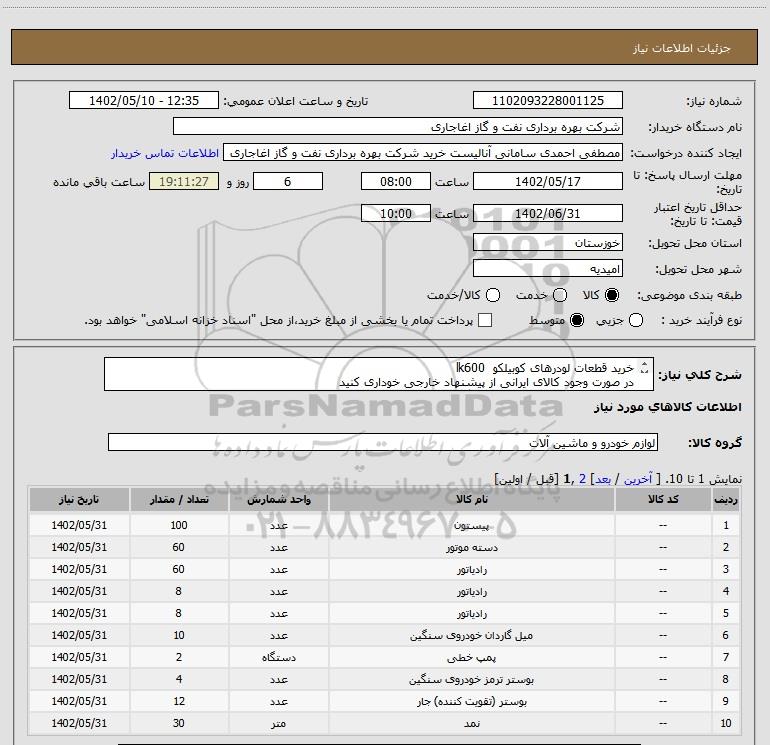770x745 pixels.
Task: Click quantity 100 for پیستون
Action: [179, 525]
